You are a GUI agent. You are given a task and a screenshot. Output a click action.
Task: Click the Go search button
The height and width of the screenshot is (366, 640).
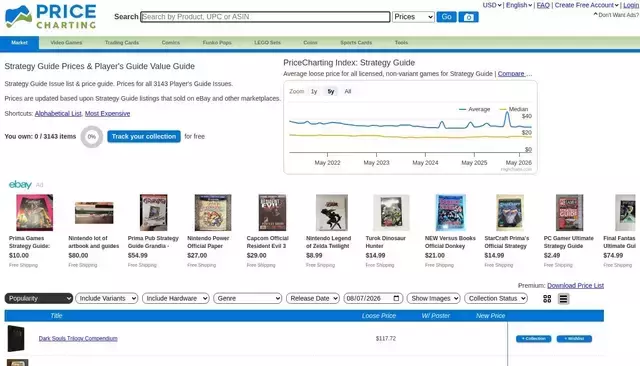click(447, 17)
